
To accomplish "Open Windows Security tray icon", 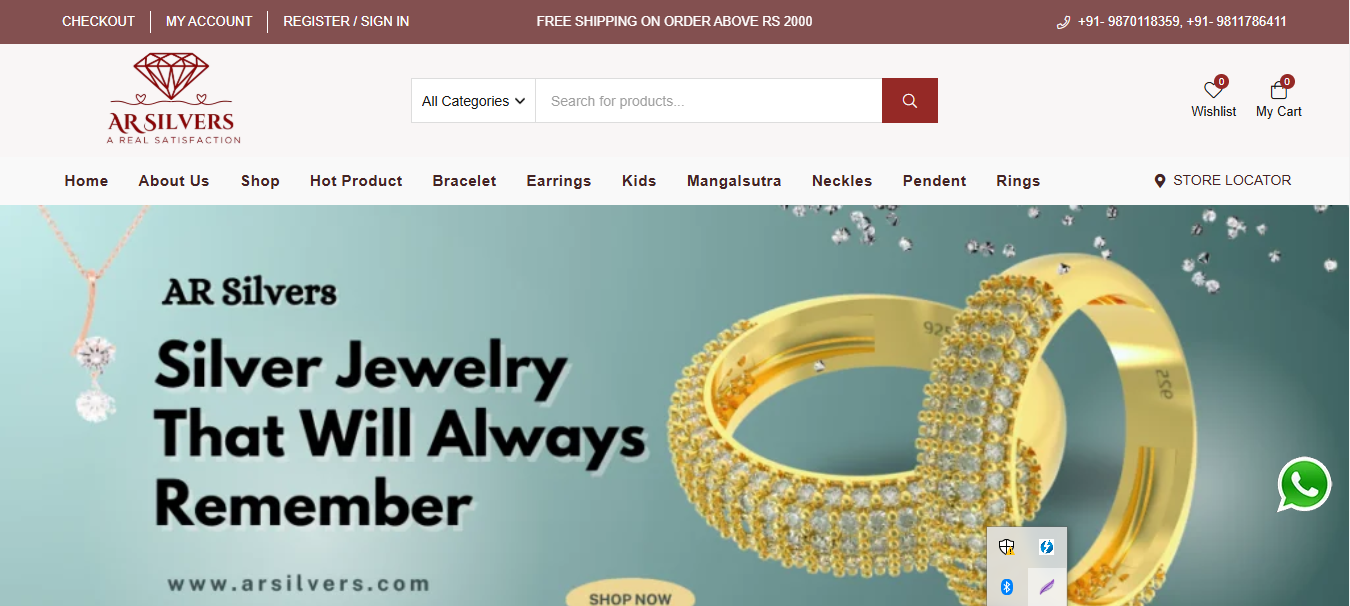I will click(1007, 547).
